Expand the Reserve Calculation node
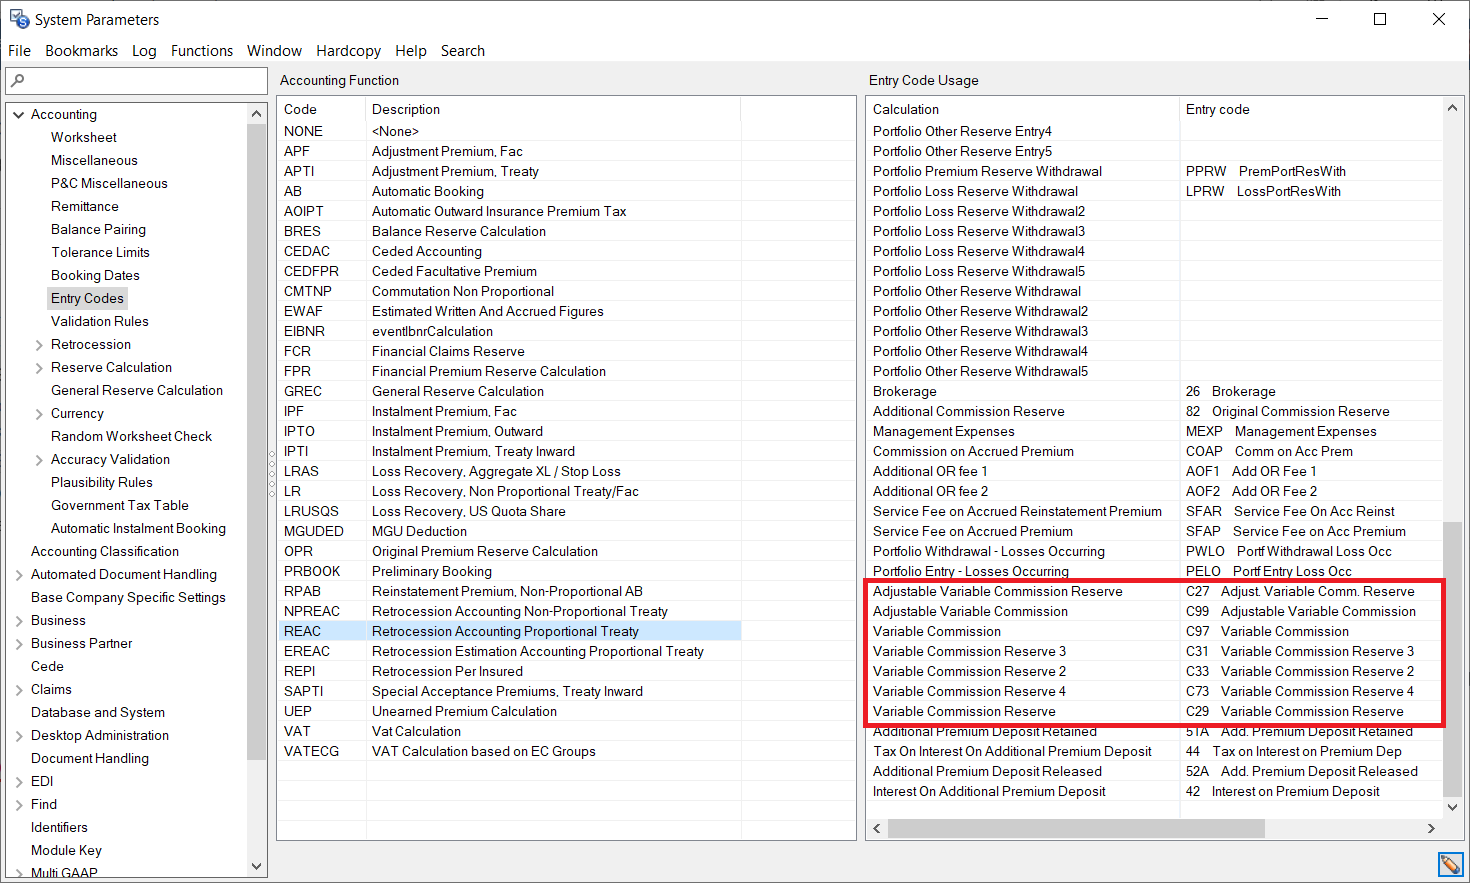 (x=39, y=368)
